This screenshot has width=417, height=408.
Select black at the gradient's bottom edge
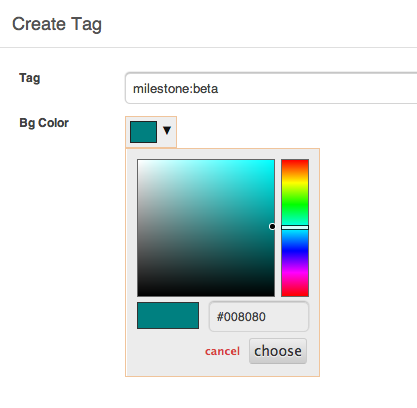[x=206, y=294]
